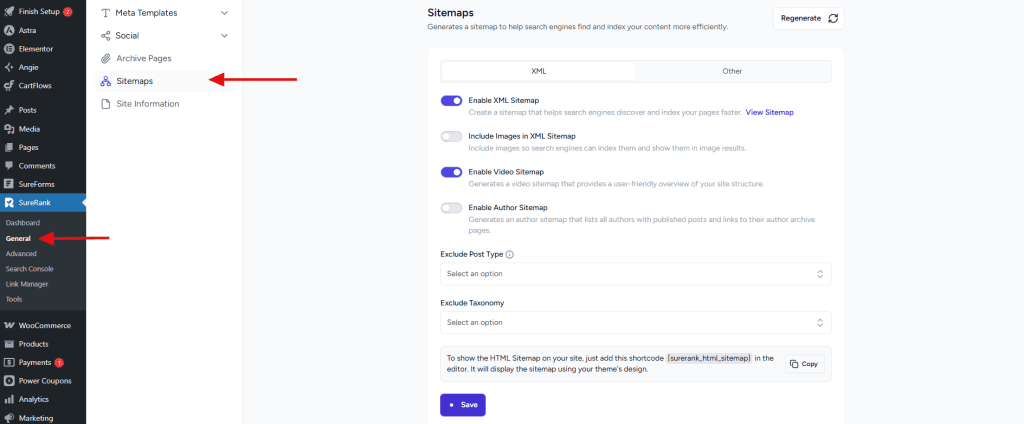Toggle the Enable Author Sitemap switch
The width and height of the screenshot is (1024, 424).
tap(451, 207)
